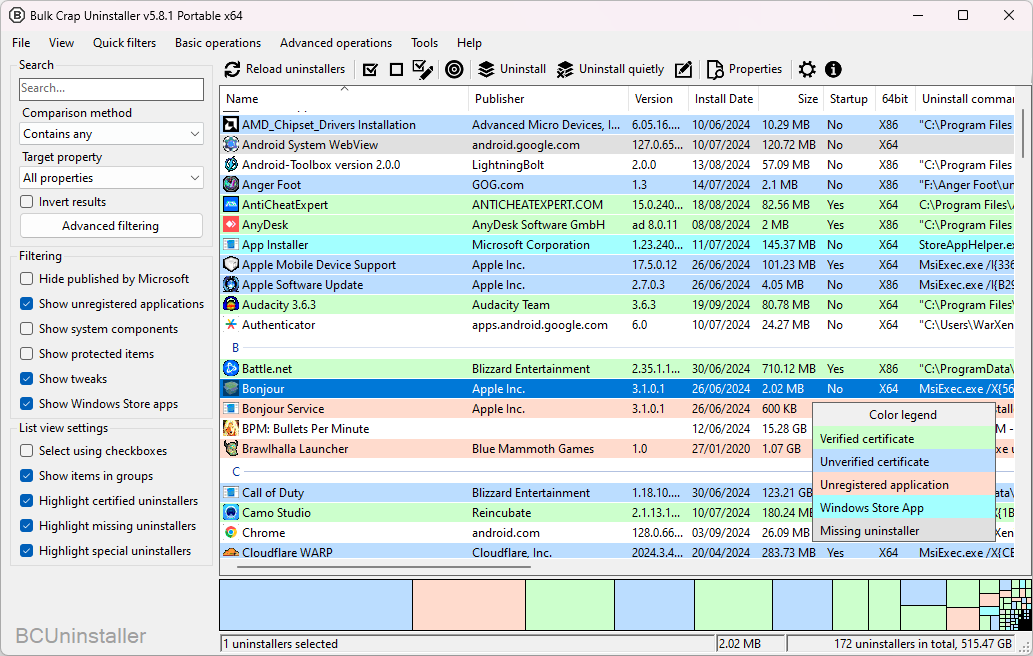Enable Hide published by Microsoft checkbox
Image resolution: width=1033 pixels, height=656 pixels.
27,279
